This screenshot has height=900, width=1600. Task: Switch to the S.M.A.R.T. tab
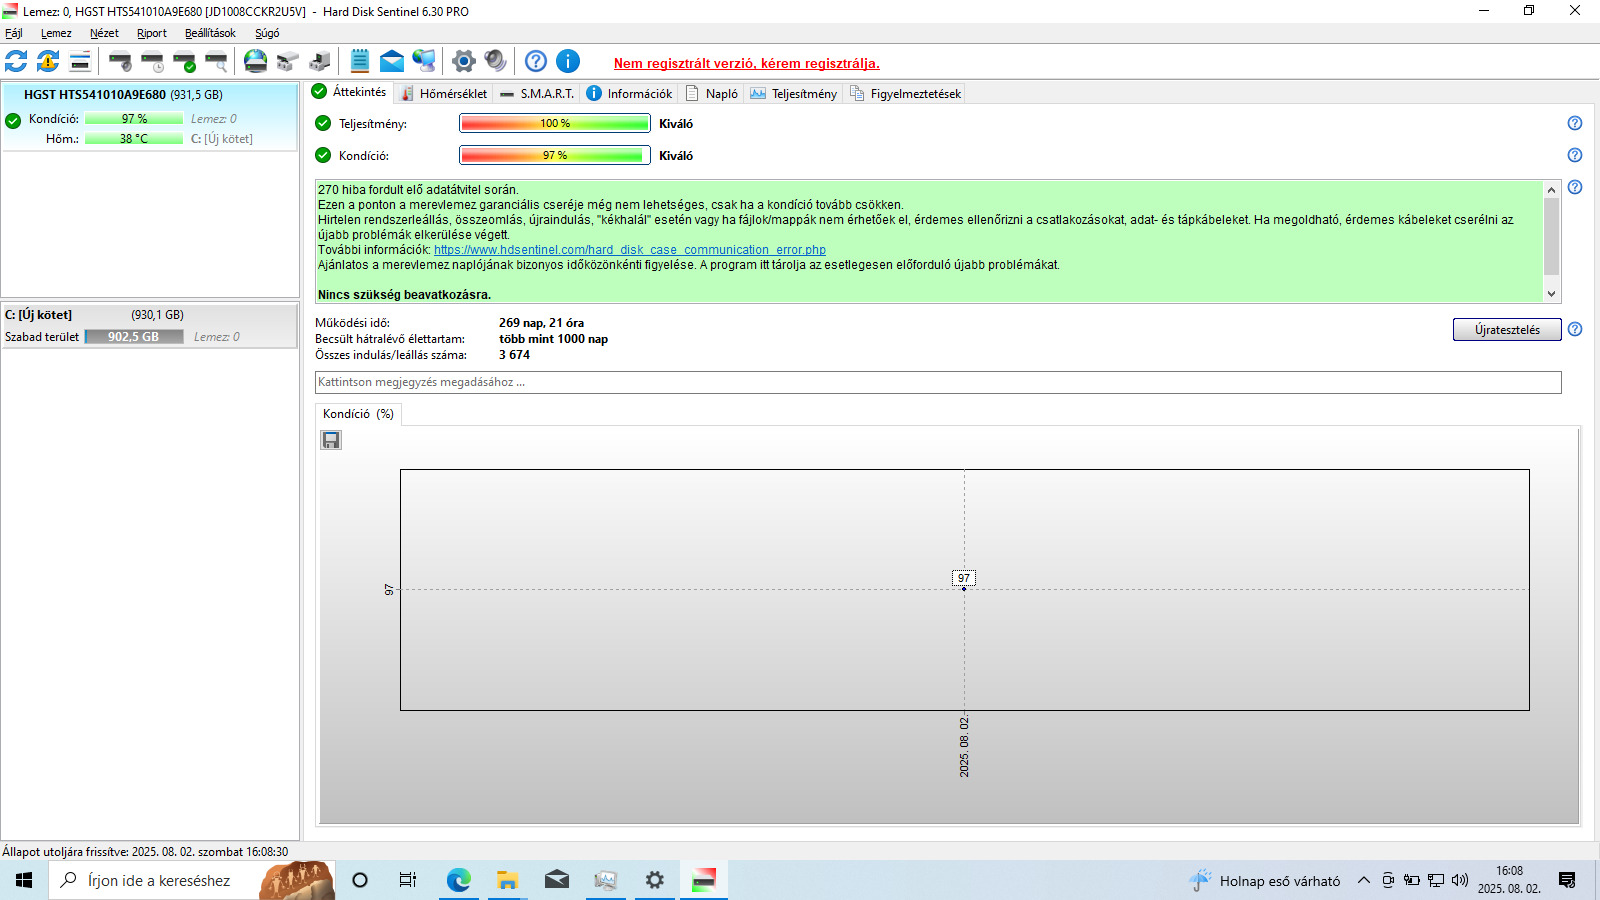[537, 93]
